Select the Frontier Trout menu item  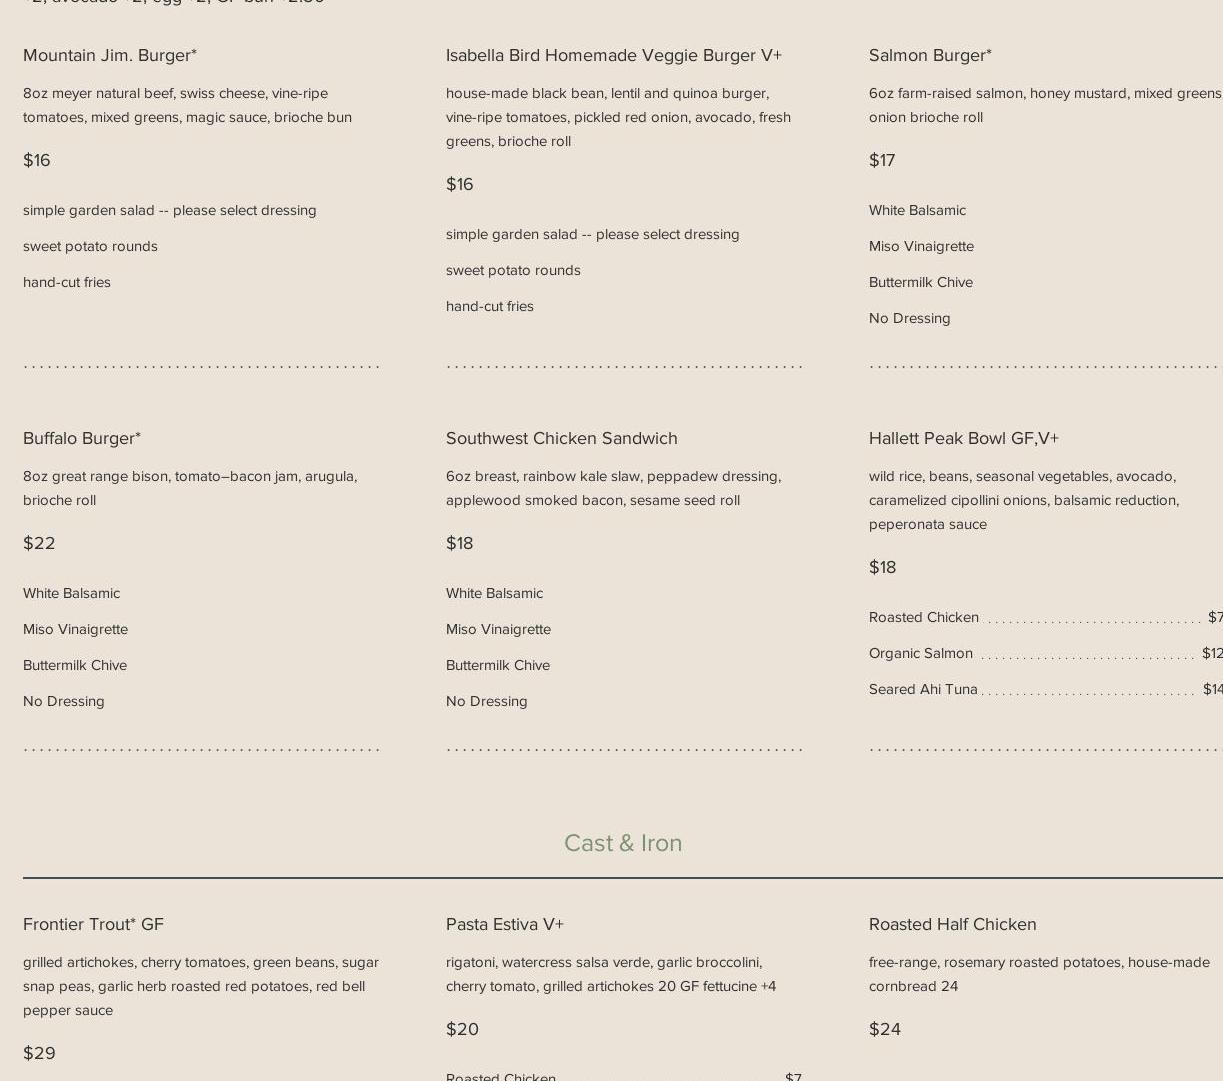click(x=93, y=924)
